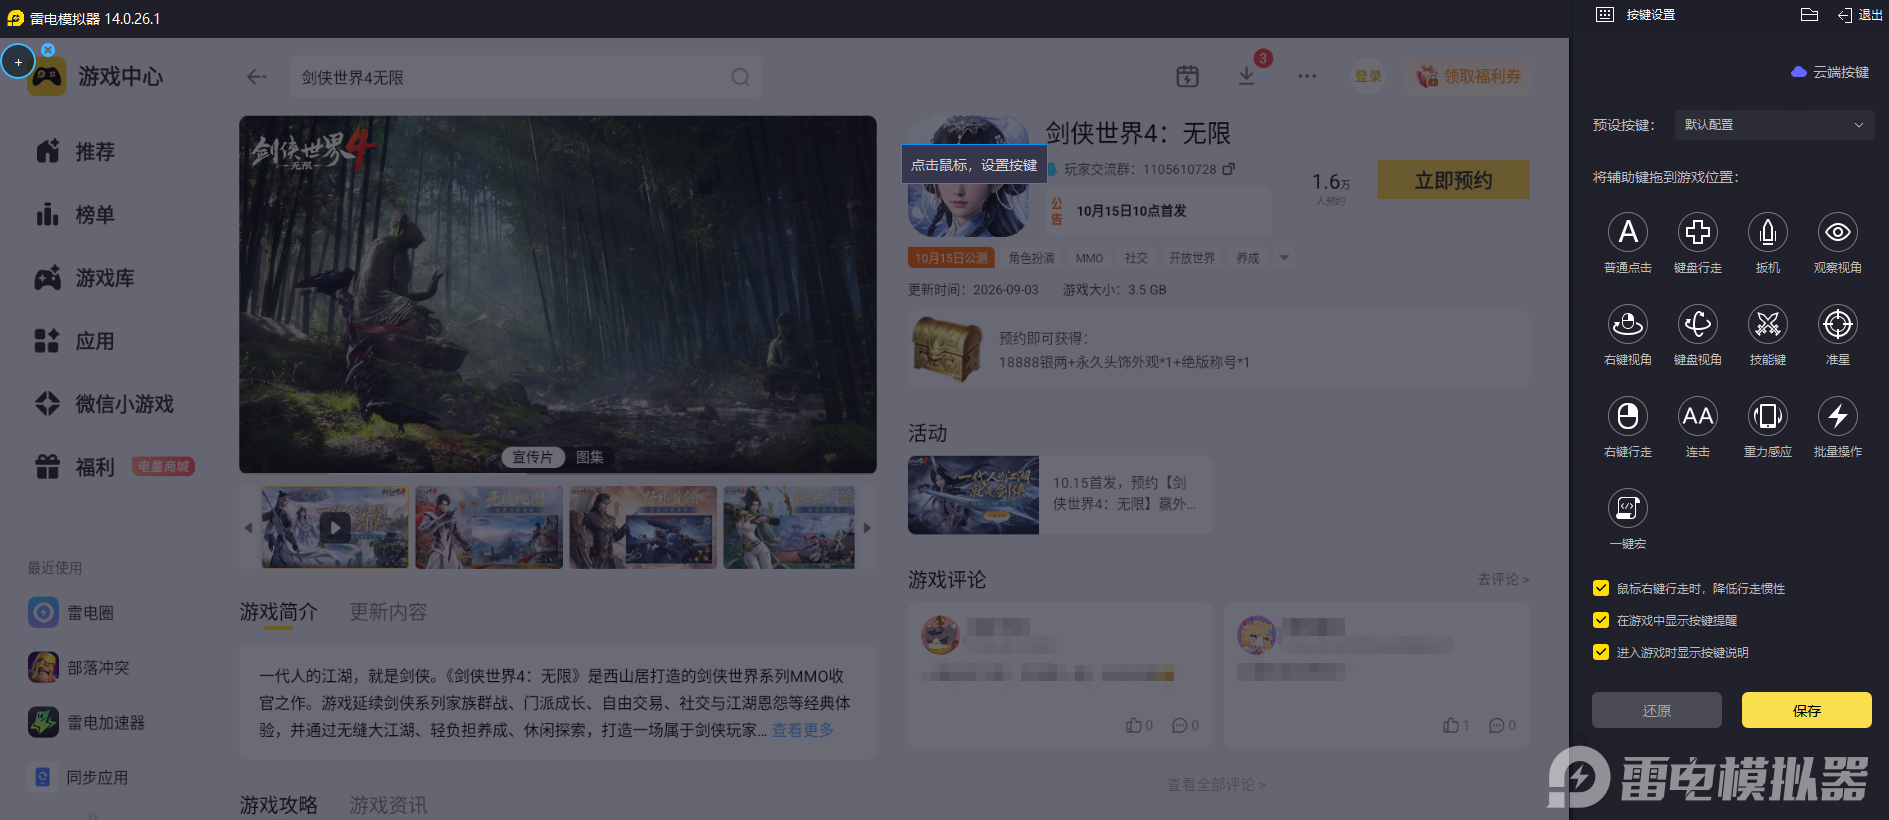This screenshot has width=1889, height=820.
Task: Open the key config folder icon
Action: pyautogui.click(x=1809, y=15)
